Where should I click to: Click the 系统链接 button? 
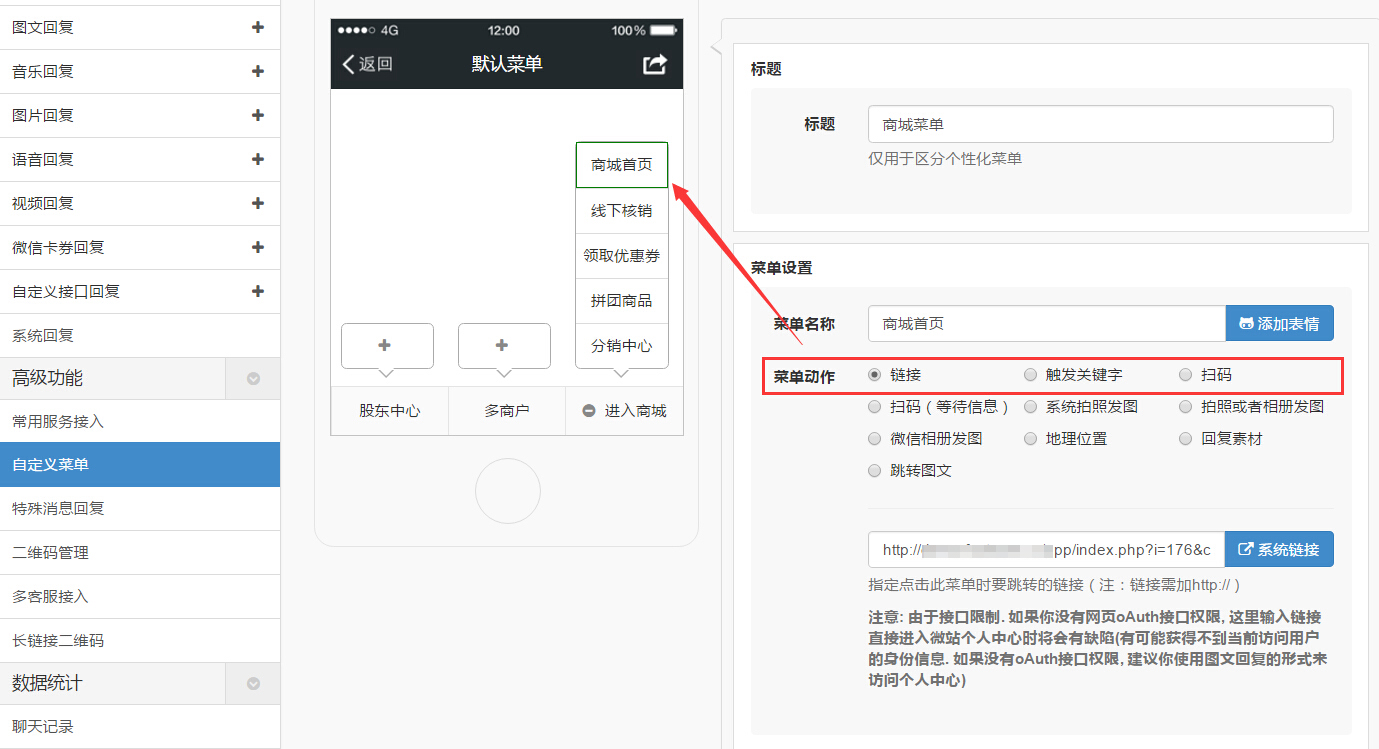(1279, 550)
